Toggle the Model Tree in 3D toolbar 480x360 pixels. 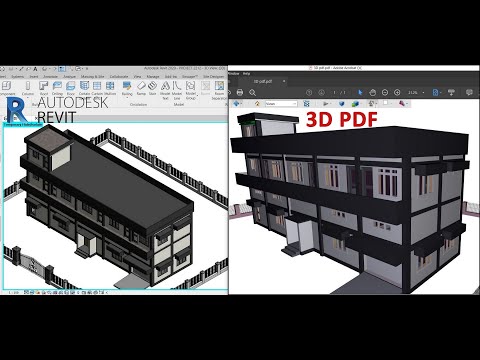[x=308, y=104]
